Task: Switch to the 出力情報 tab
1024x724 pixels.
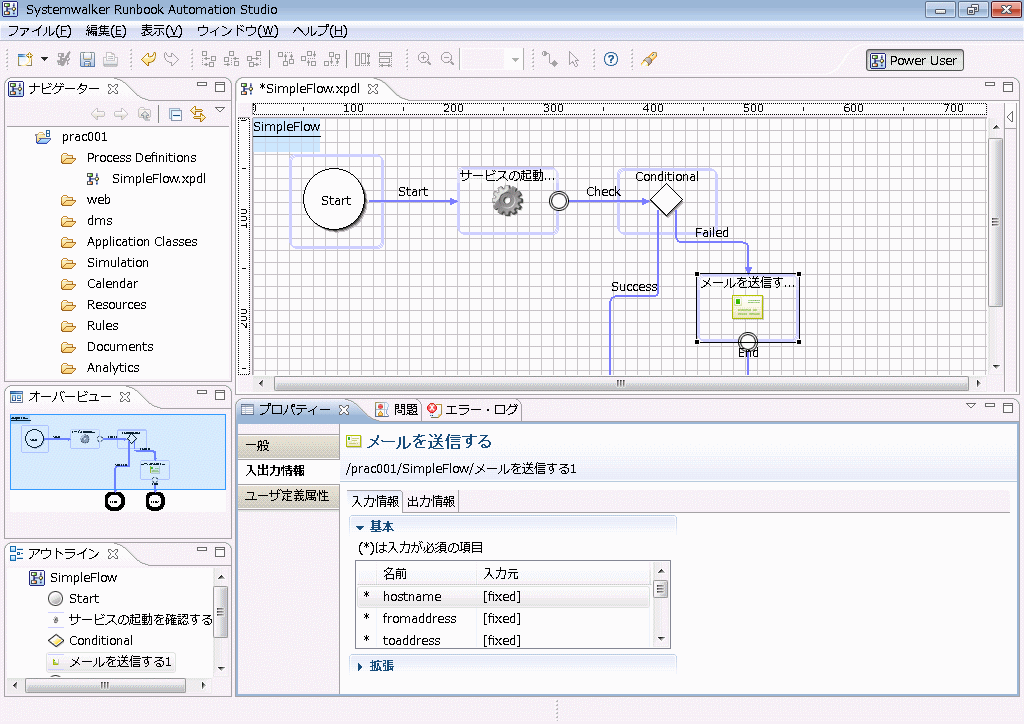Action: click(431, 501)
